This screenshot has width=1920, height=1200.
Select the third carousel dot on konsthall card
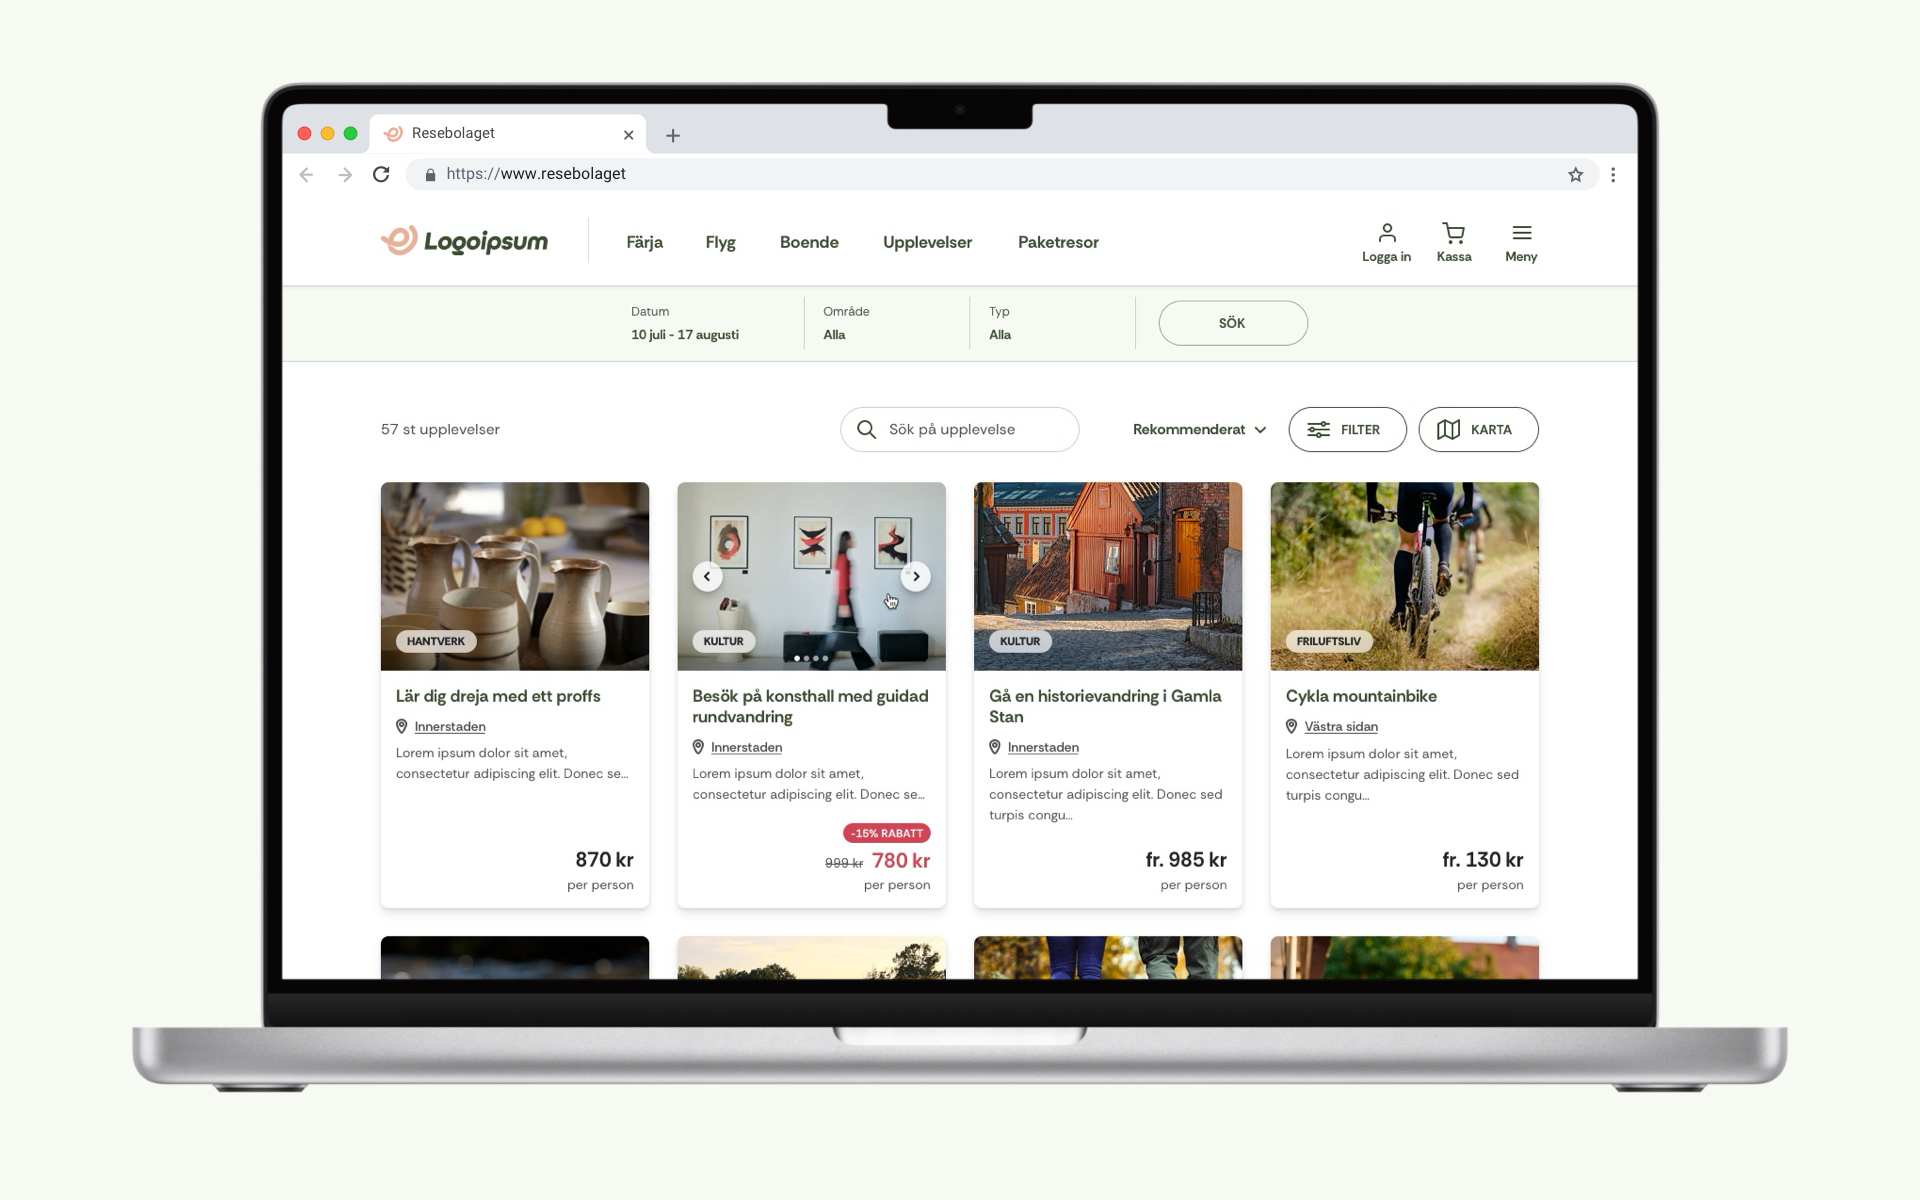point(818,658)
